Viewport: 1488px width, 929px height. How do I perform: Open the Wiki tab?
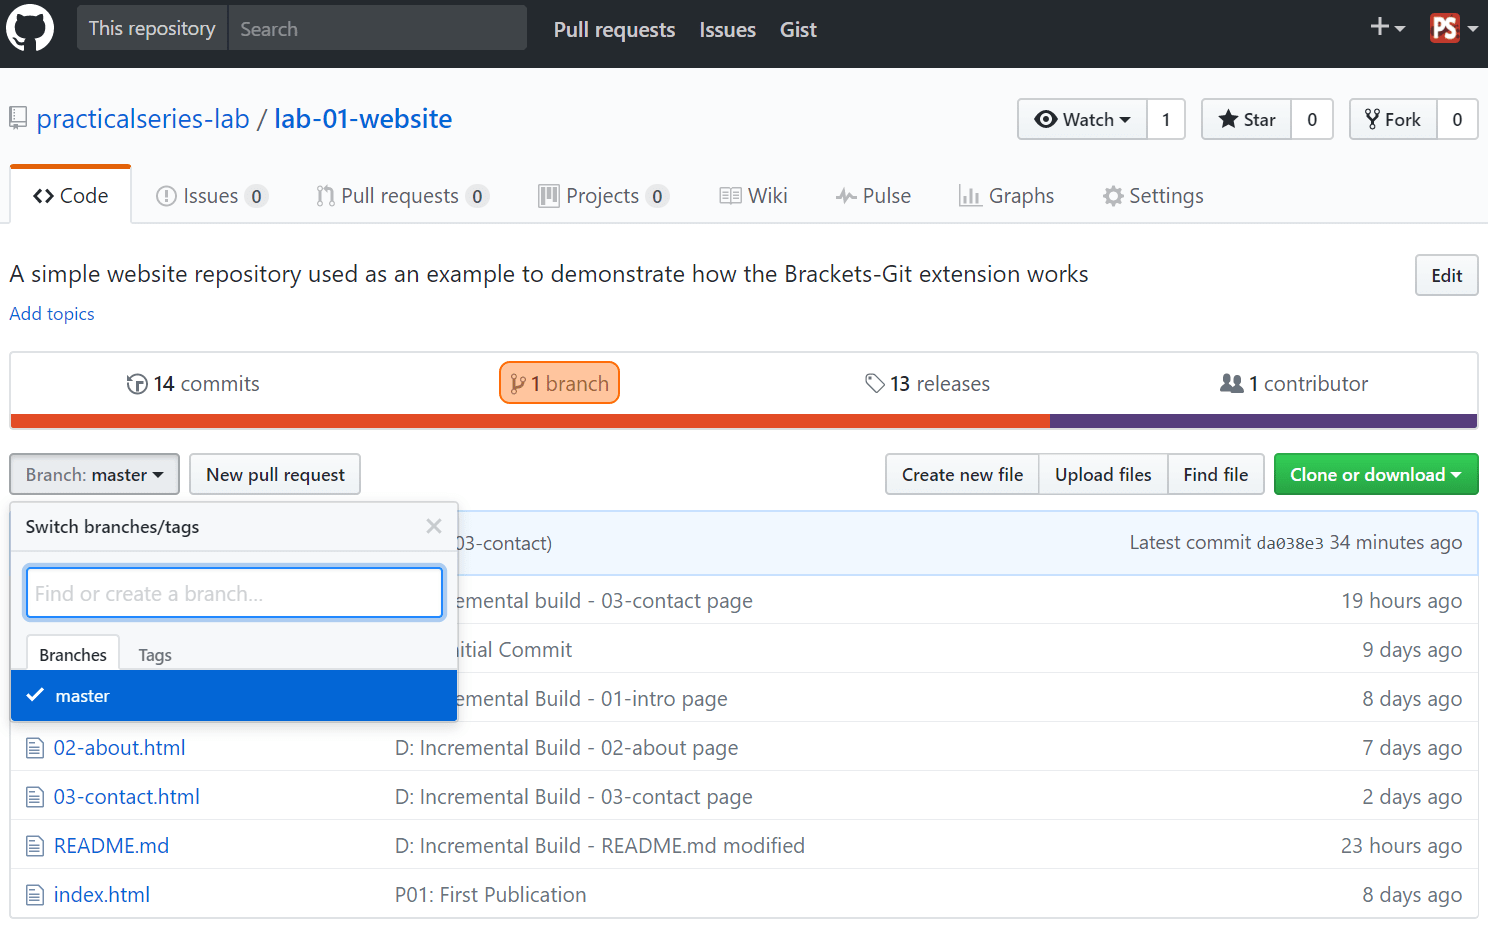(753, 196)
